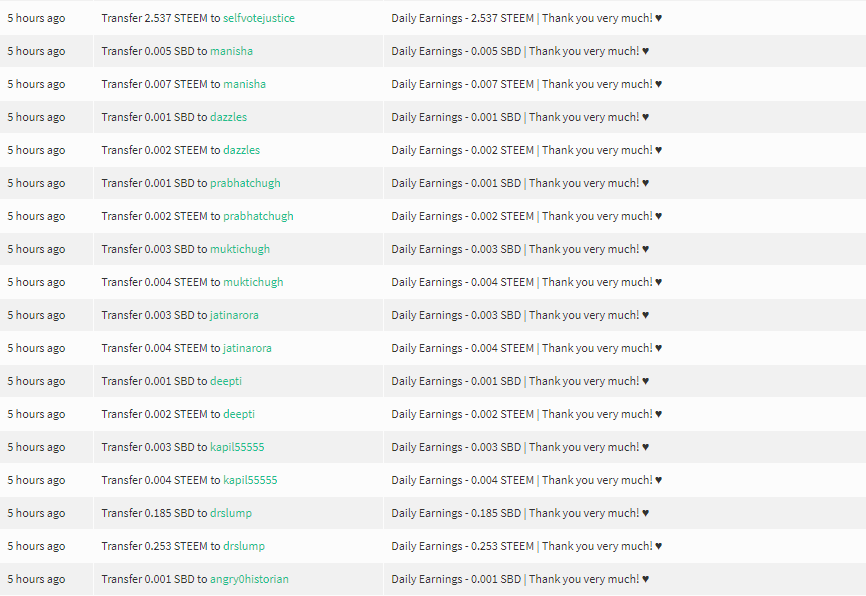Open manisha link in 0.005 SBD transfer
The image size is (866, 596).
[x=231, y=51]
